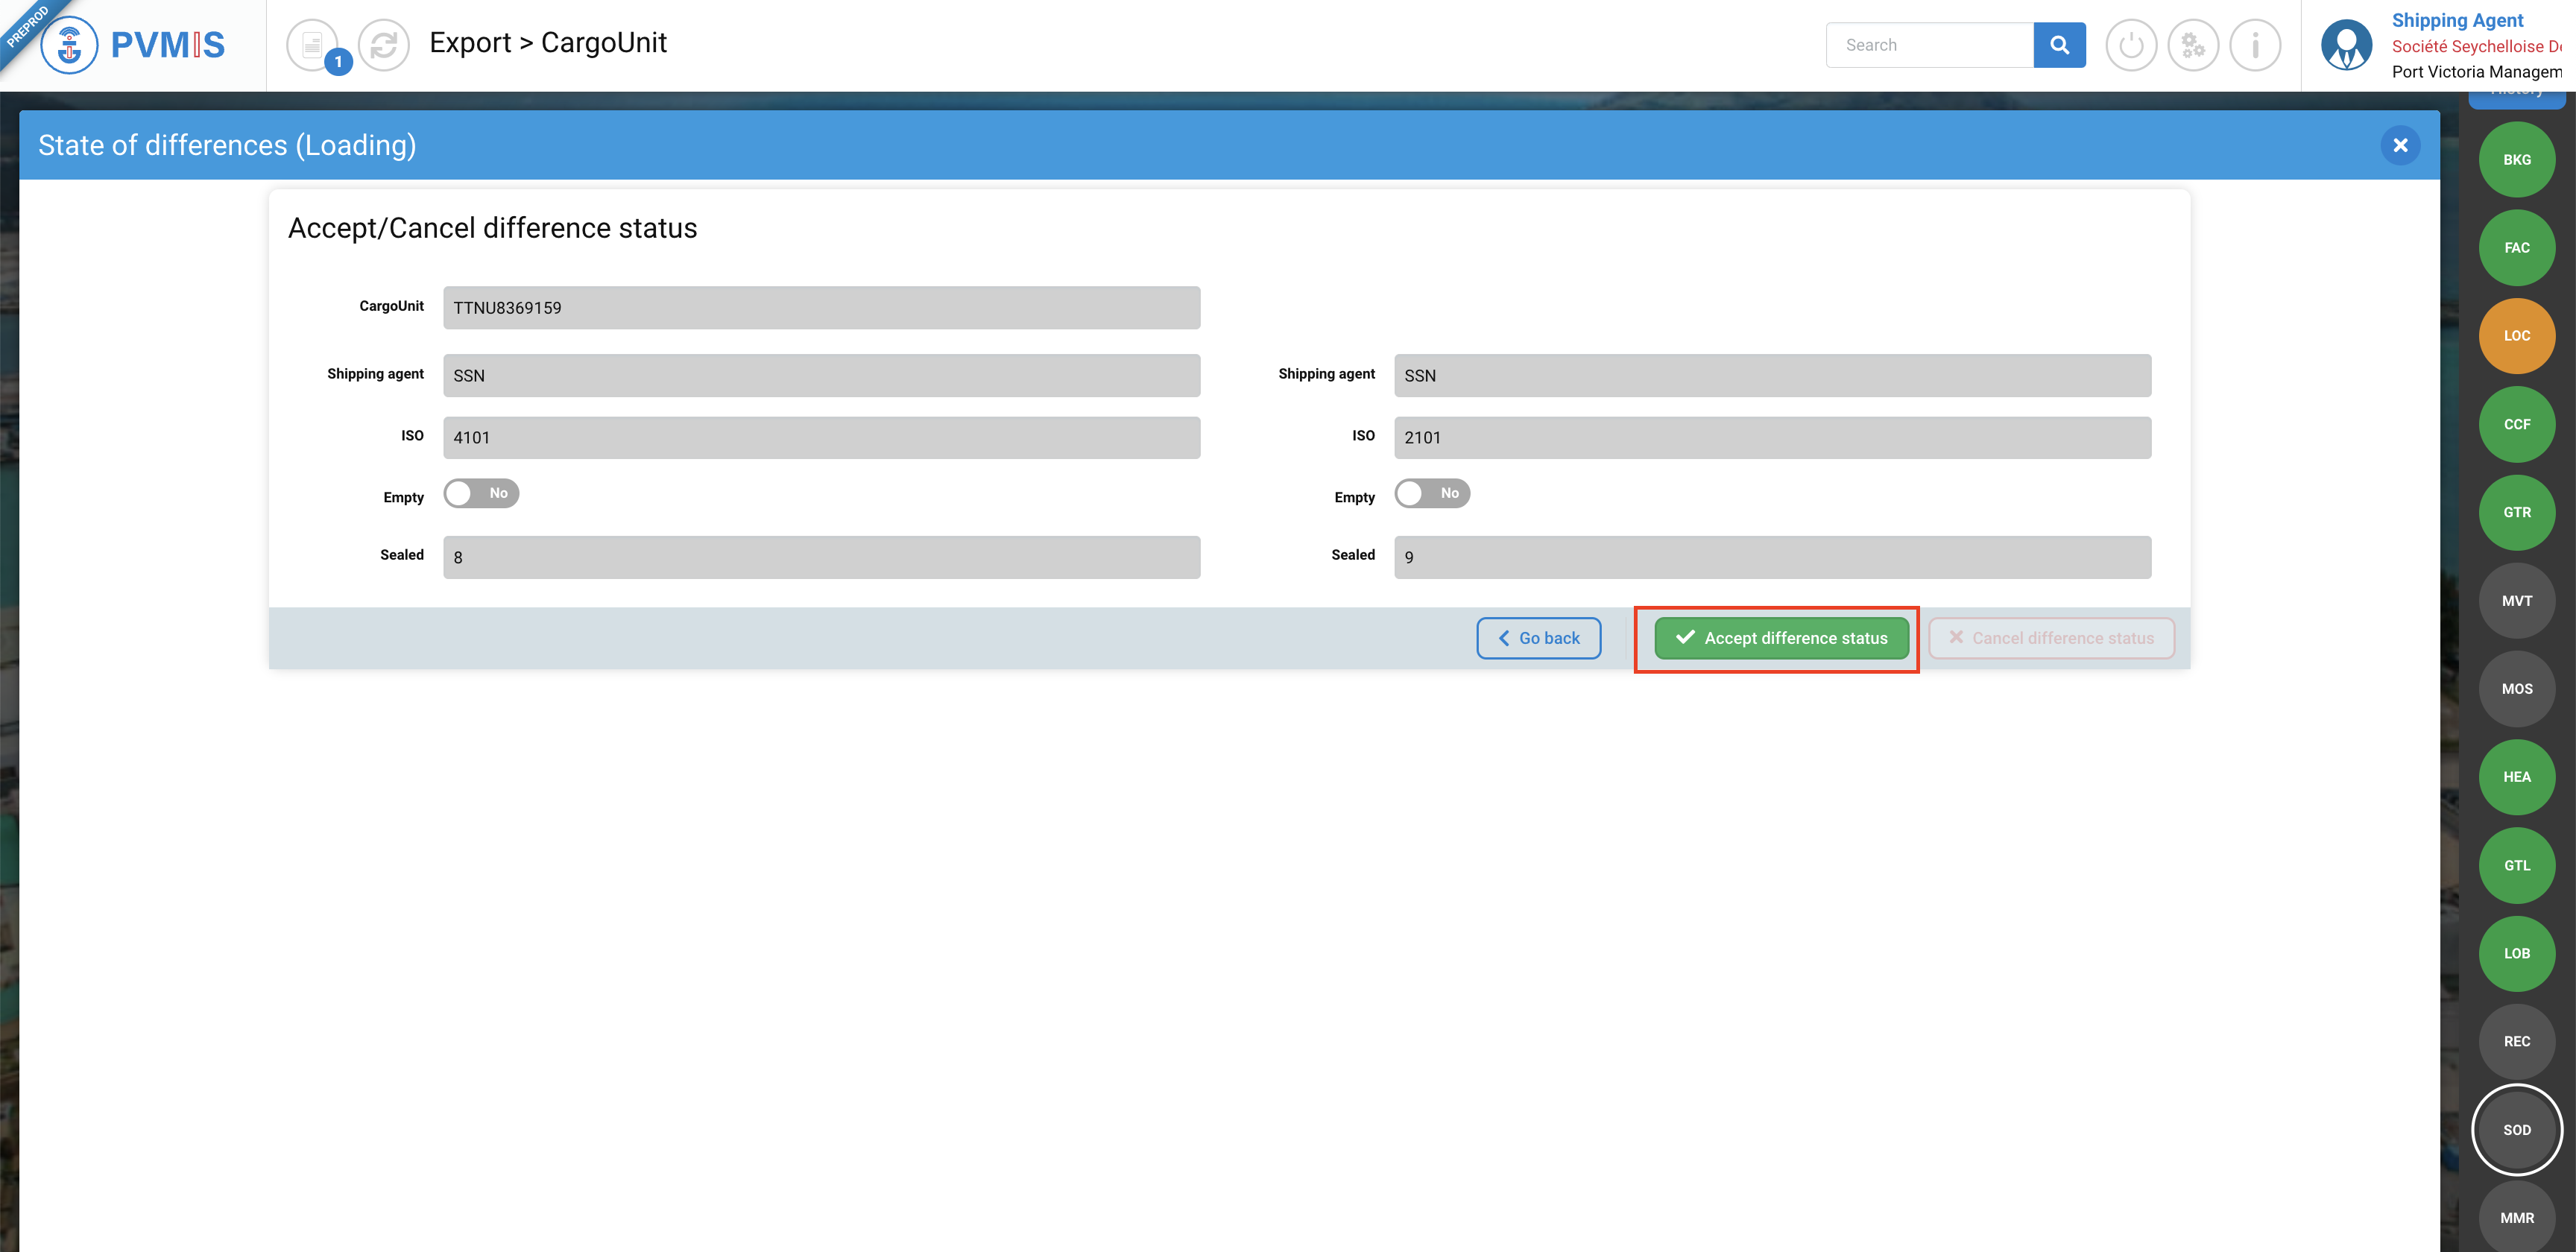Open the user profile avatar
This screenshot has width=2576, height=1252.
pos(2346,45)
